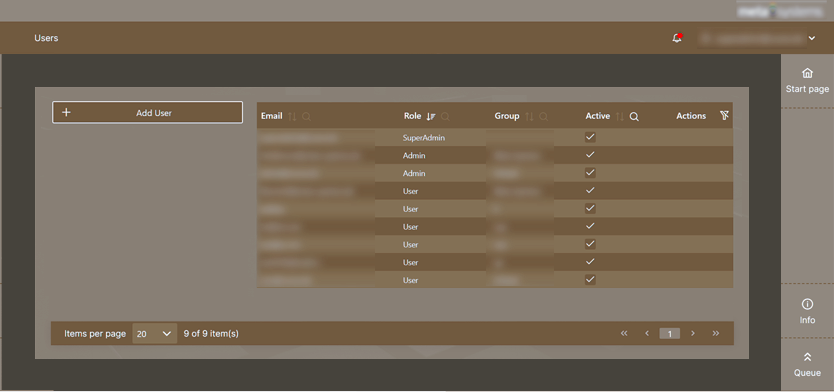Go to Start page via home icon
Screen dimensions: 834x392
(807, 73)
